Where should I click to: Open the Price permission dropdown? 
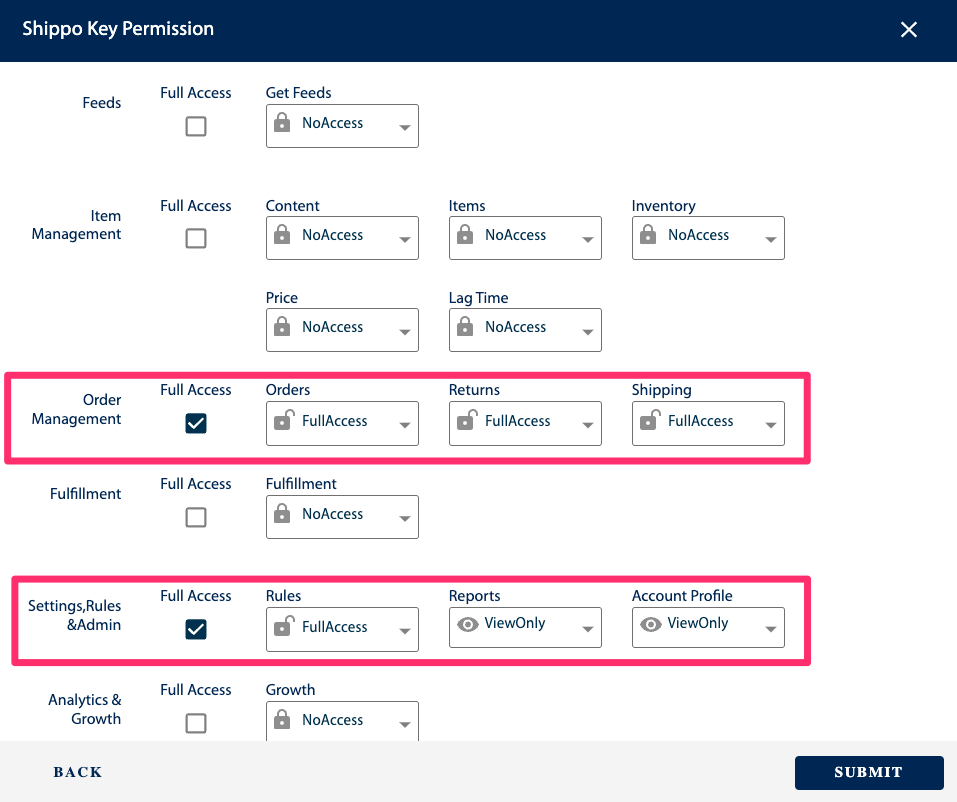click(342, 329)
